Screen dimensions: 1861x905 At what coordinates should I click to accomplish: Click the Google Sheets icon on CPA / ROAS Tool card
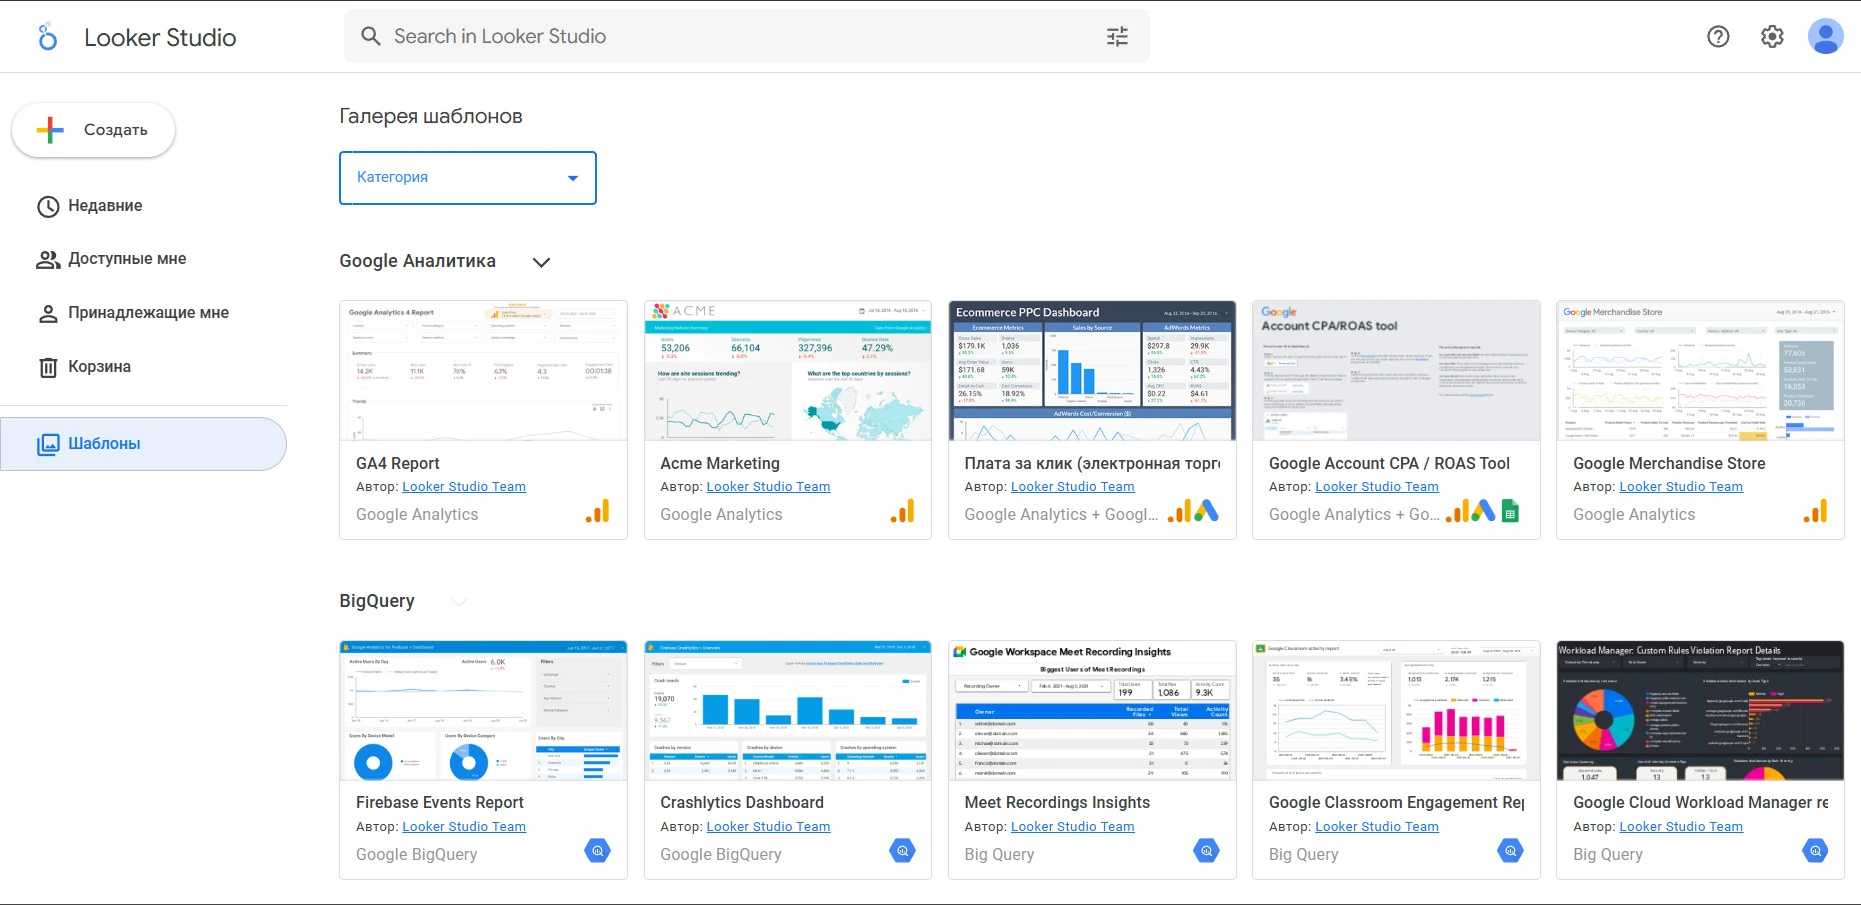tap(1511, 512)
